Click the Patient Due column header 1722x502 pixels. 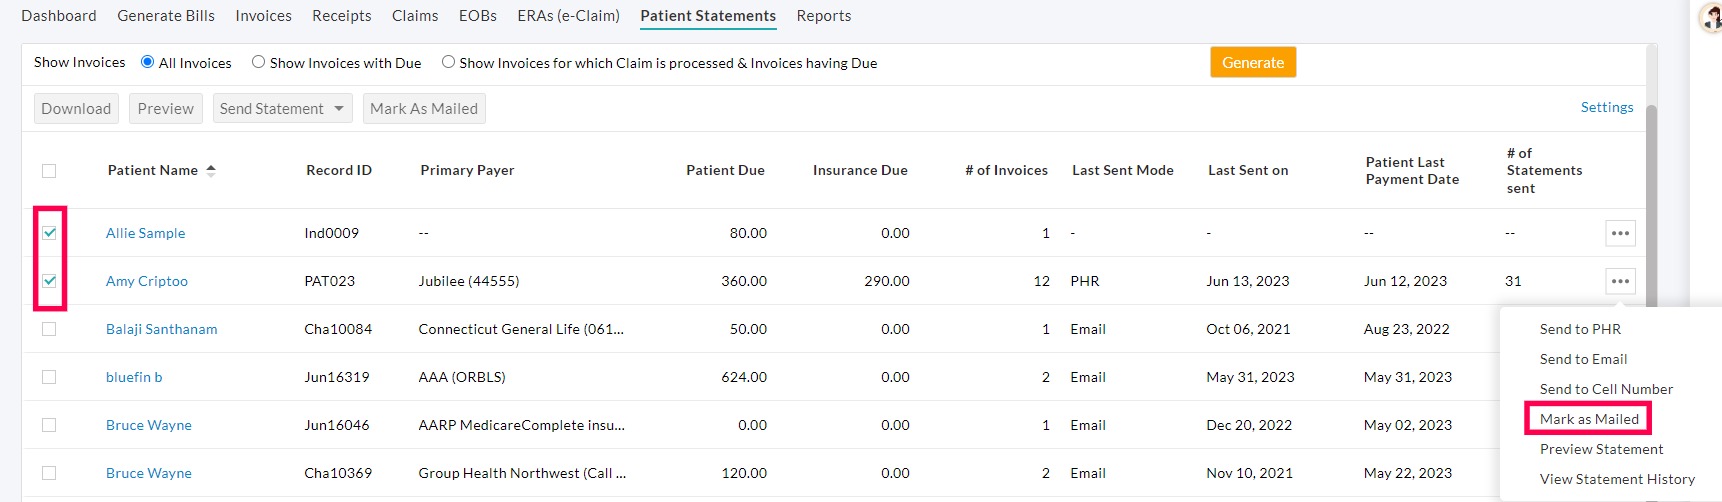point(725,170)
